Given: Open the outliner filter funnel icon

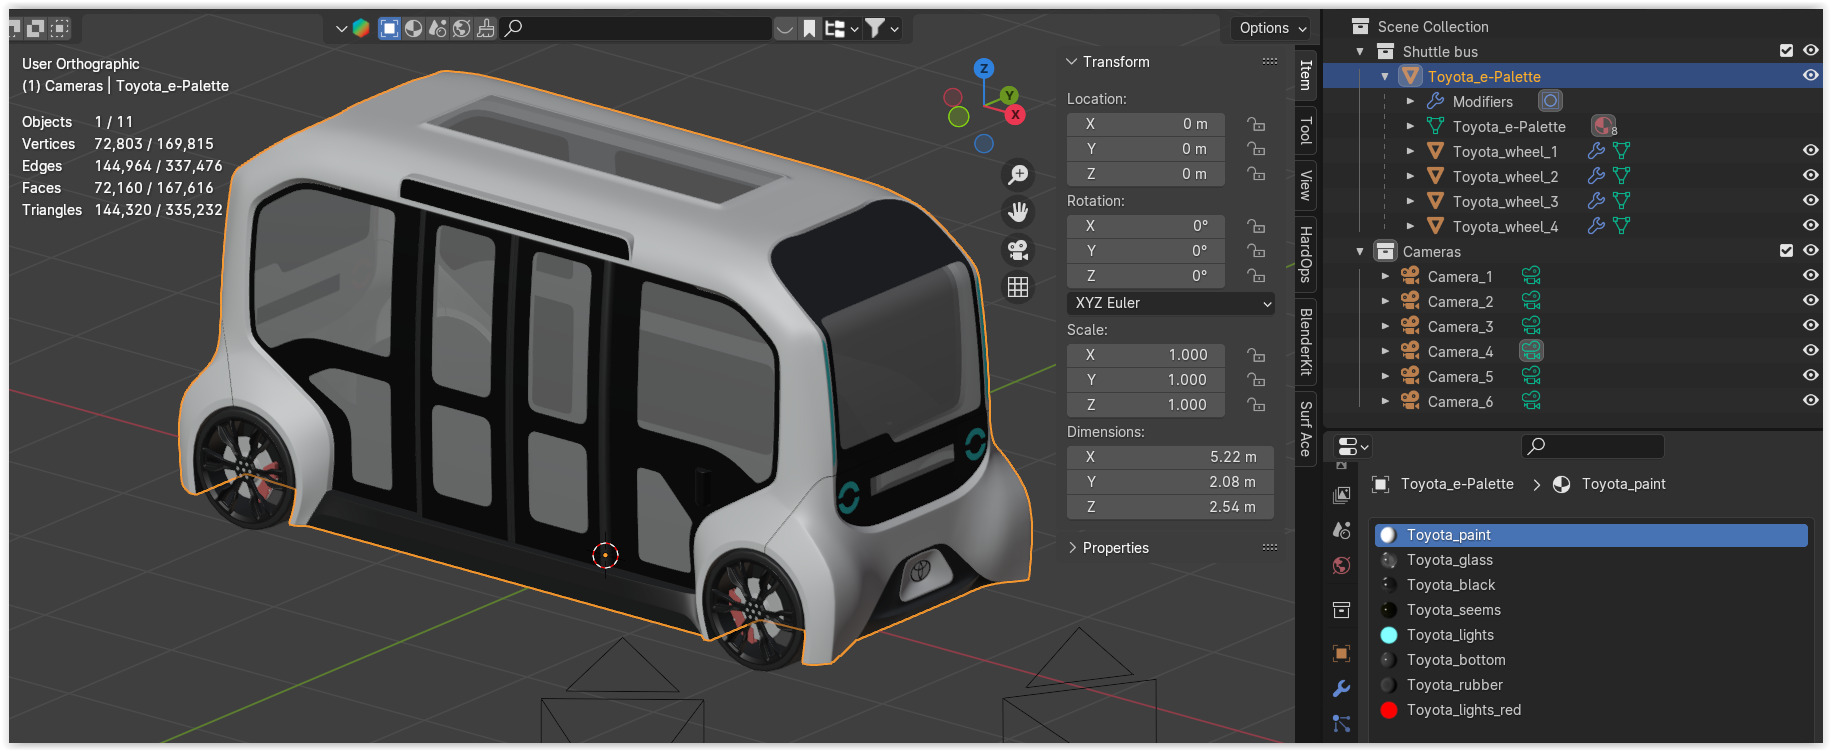Looking at the screenshot, I should (881, 28).
